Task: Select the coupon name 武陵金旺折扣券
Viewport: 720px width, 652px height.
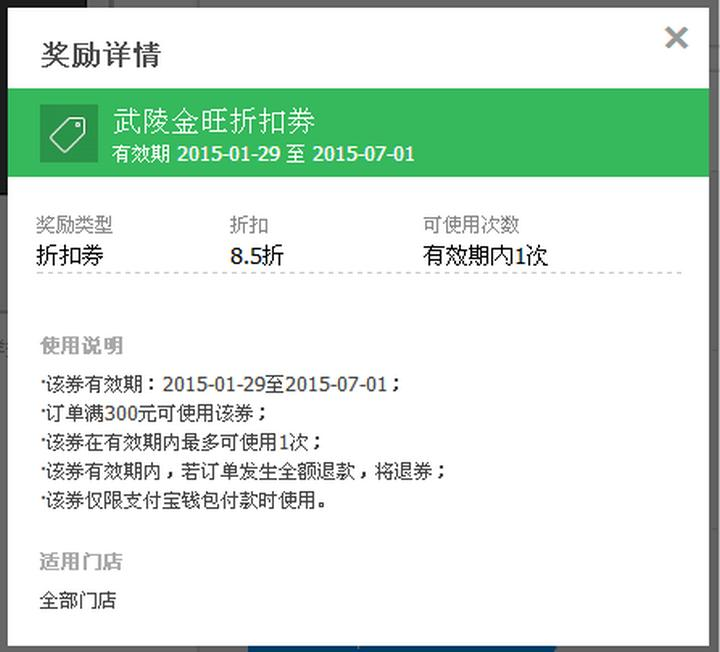Action: tap(214, 121)
